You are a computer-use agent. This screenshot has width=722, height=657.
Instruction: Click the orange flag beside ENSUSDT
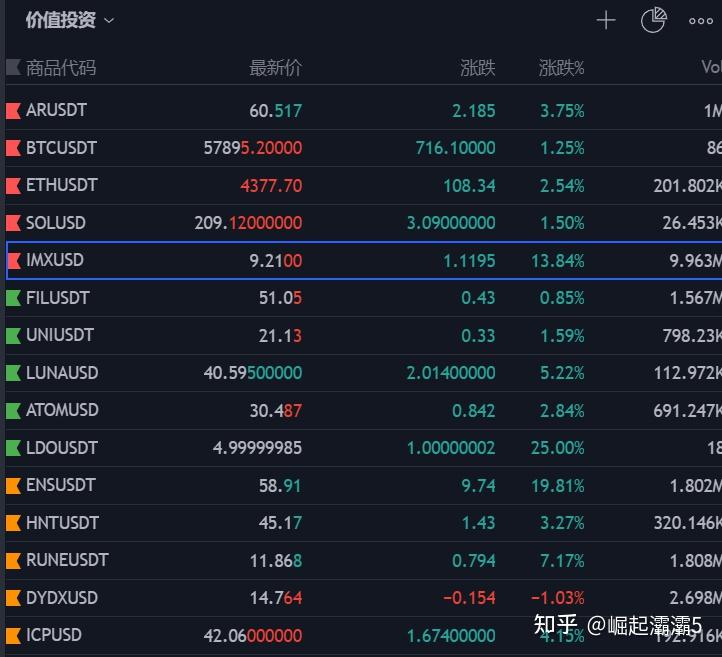[13, 485]
